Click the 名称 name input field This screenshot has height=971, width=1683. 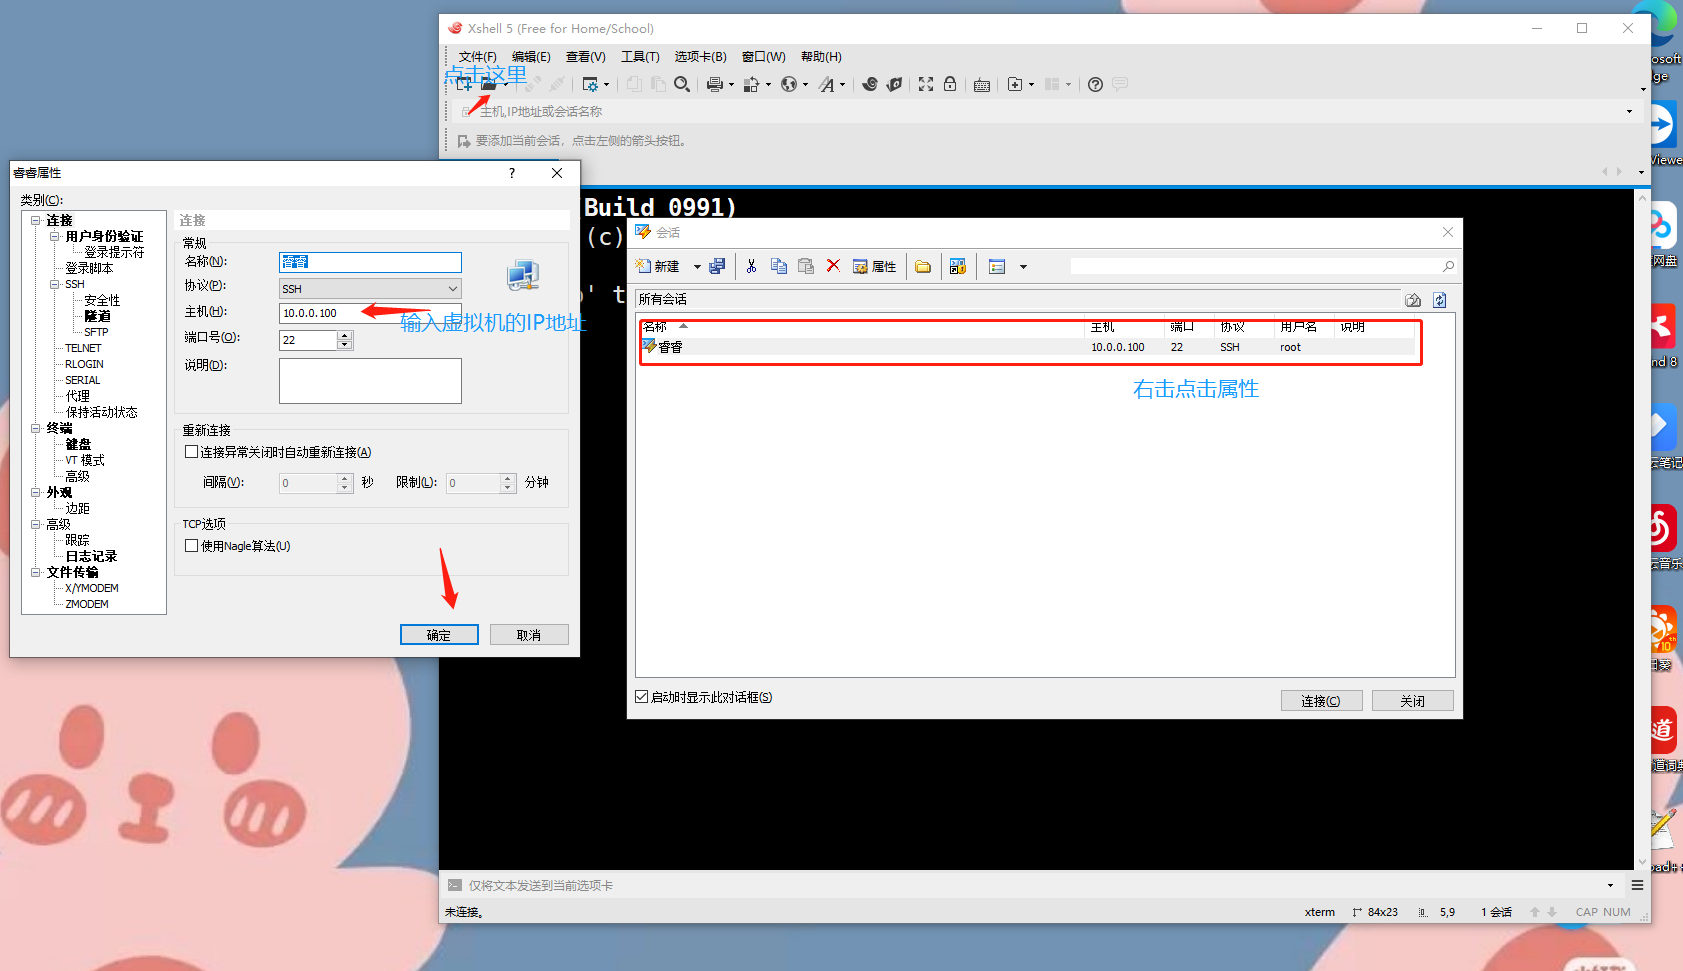pos(370,262)
